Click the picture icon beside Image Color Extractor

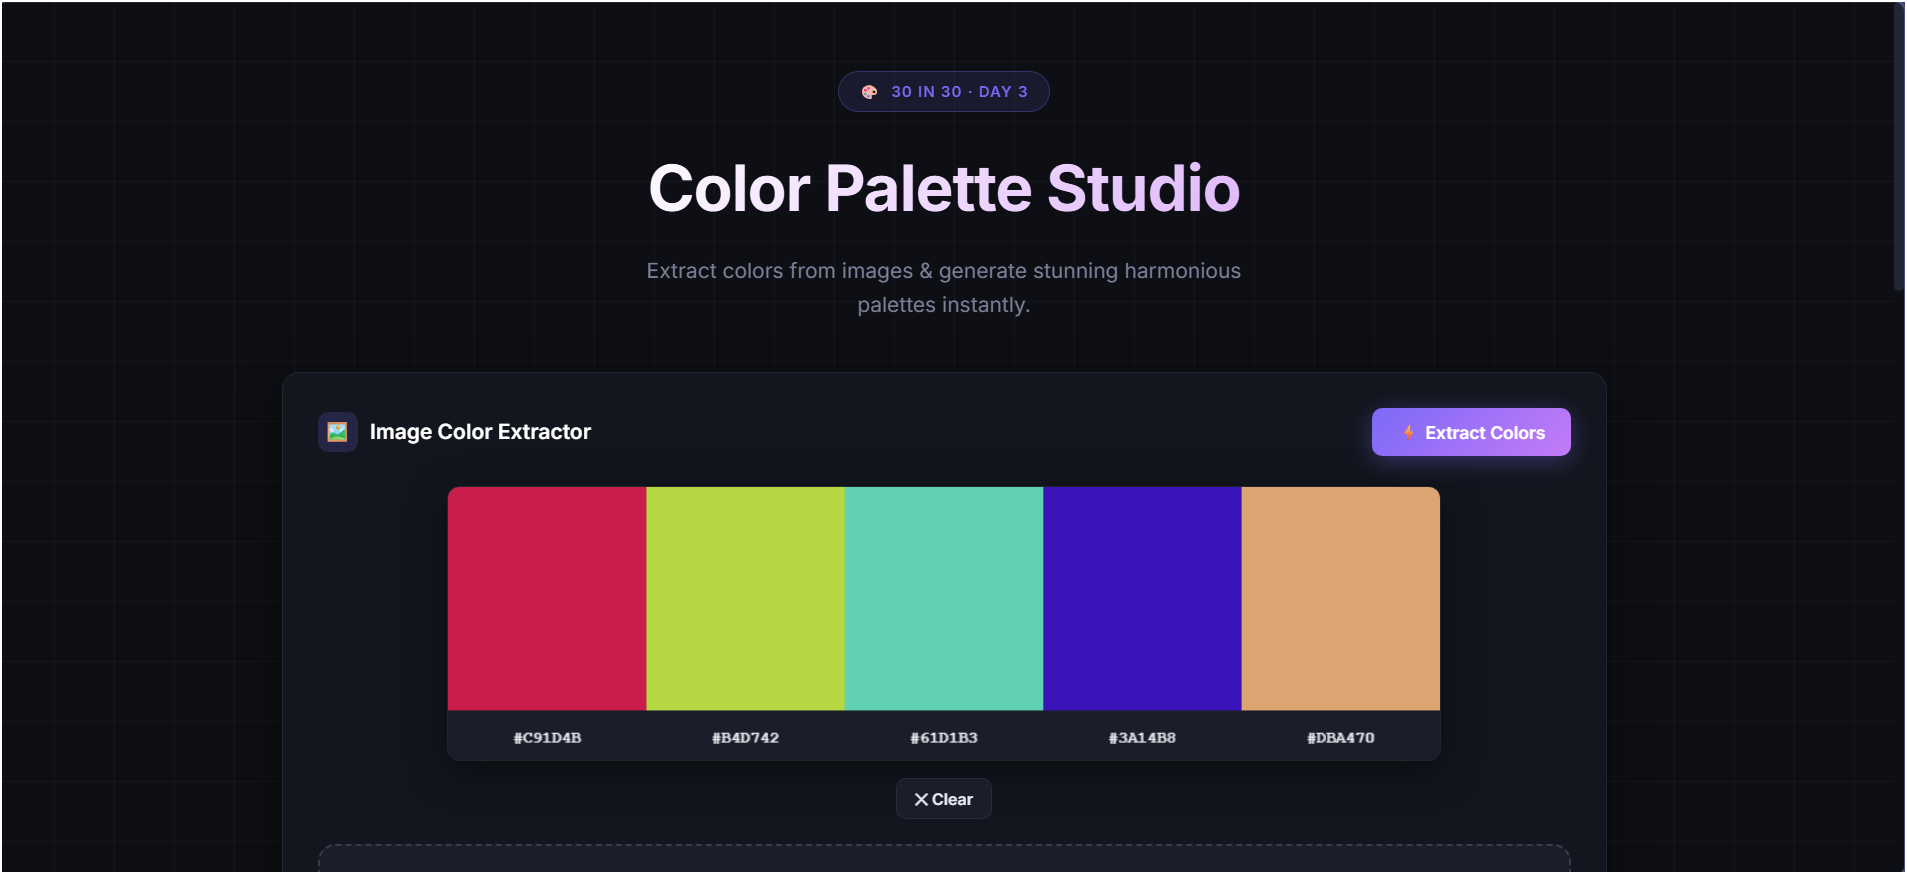pos(338,432)
